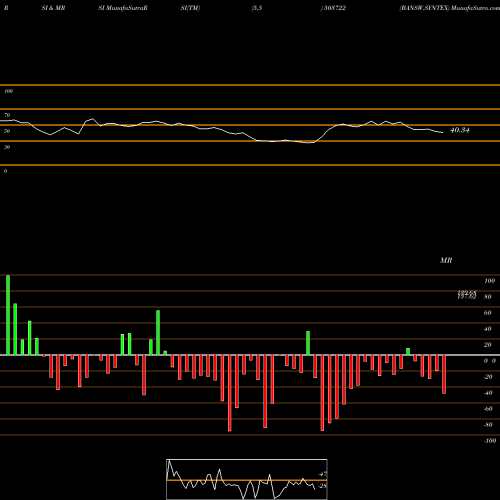500x500 pixels.
Task: Click the (BANSW.SYNTEX) MunafaSutra.com header text
Action: (x=449, y=8)
